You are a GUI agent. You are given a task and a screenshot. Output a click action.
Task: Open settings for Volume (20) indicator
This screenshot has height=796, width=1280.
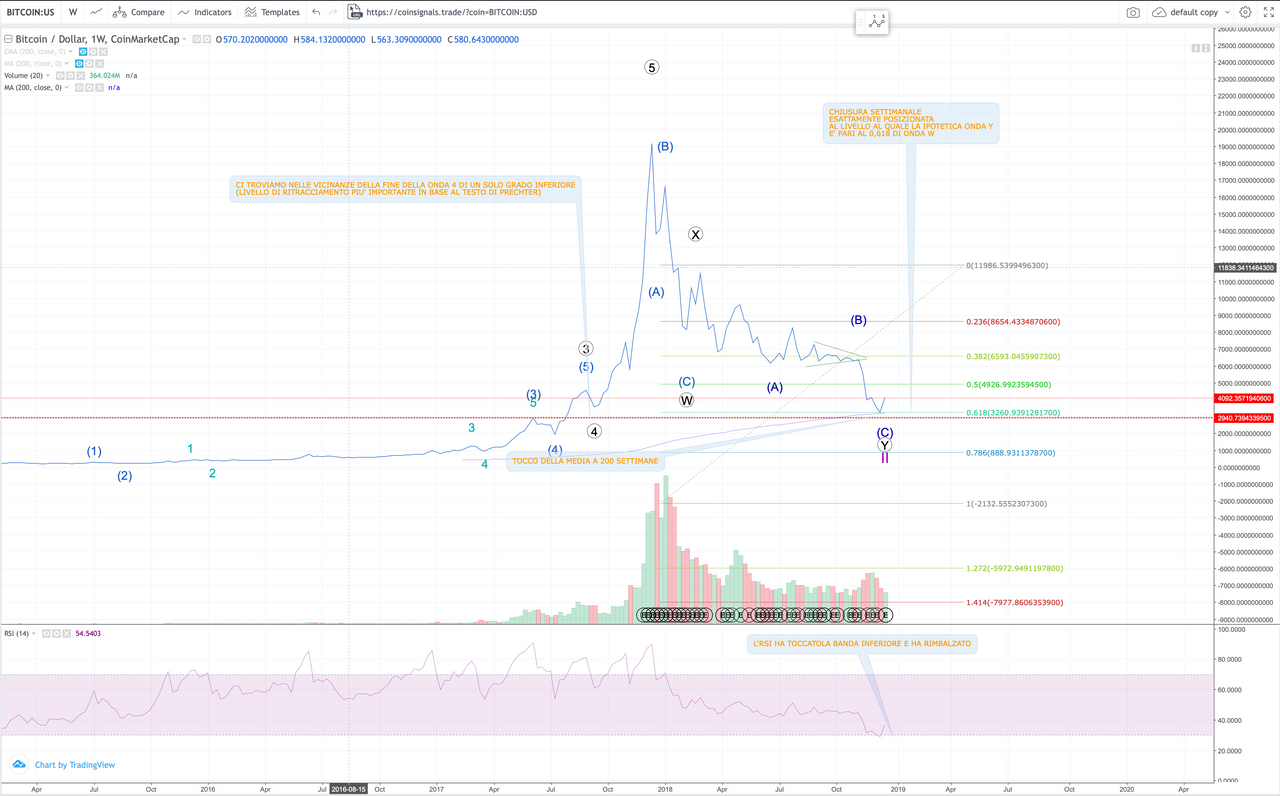click(70, 76)
